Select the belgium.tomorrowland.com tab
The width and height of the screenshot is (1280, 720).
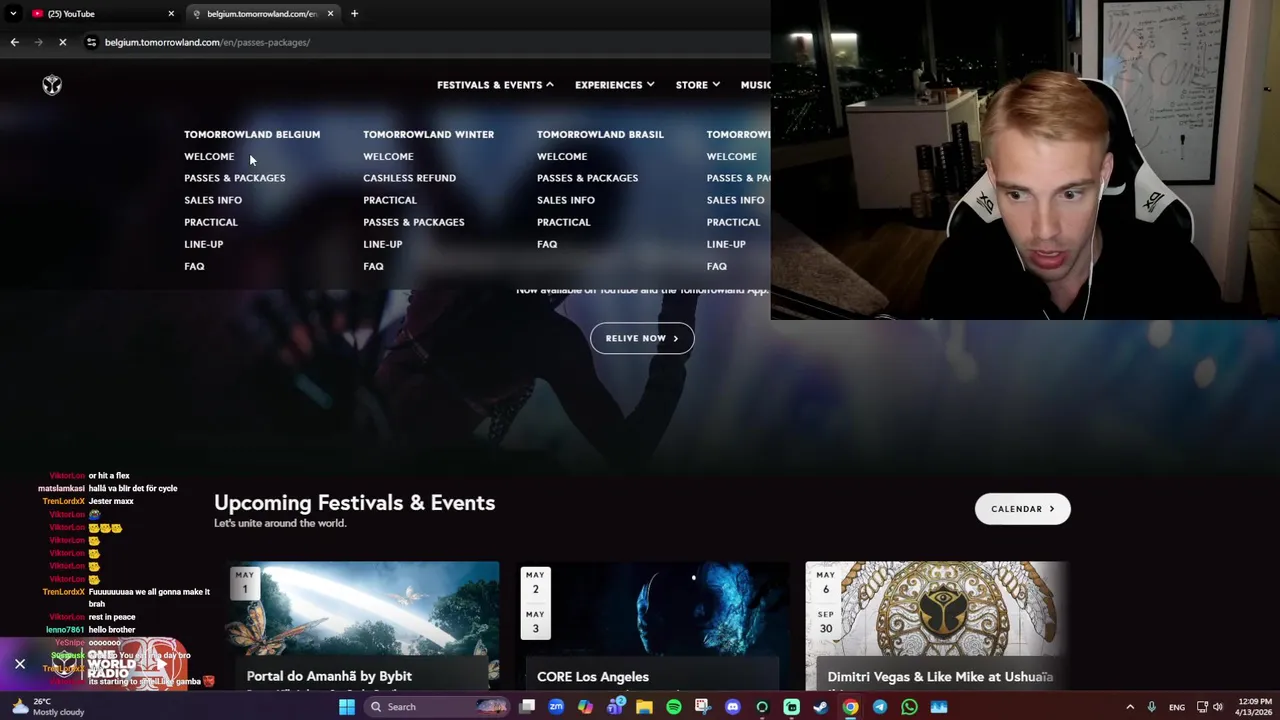[x=262, y=14]
